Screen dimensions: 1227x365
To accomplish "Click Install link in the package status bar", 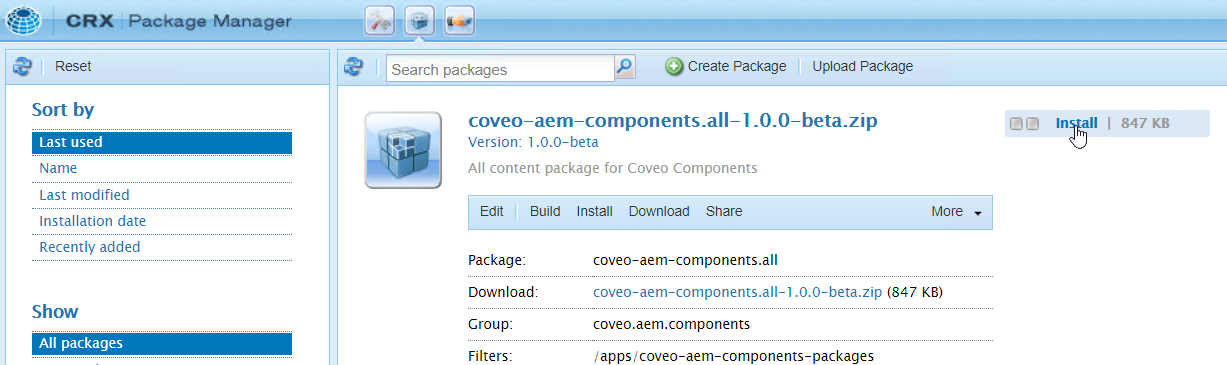I will 1076,123.
